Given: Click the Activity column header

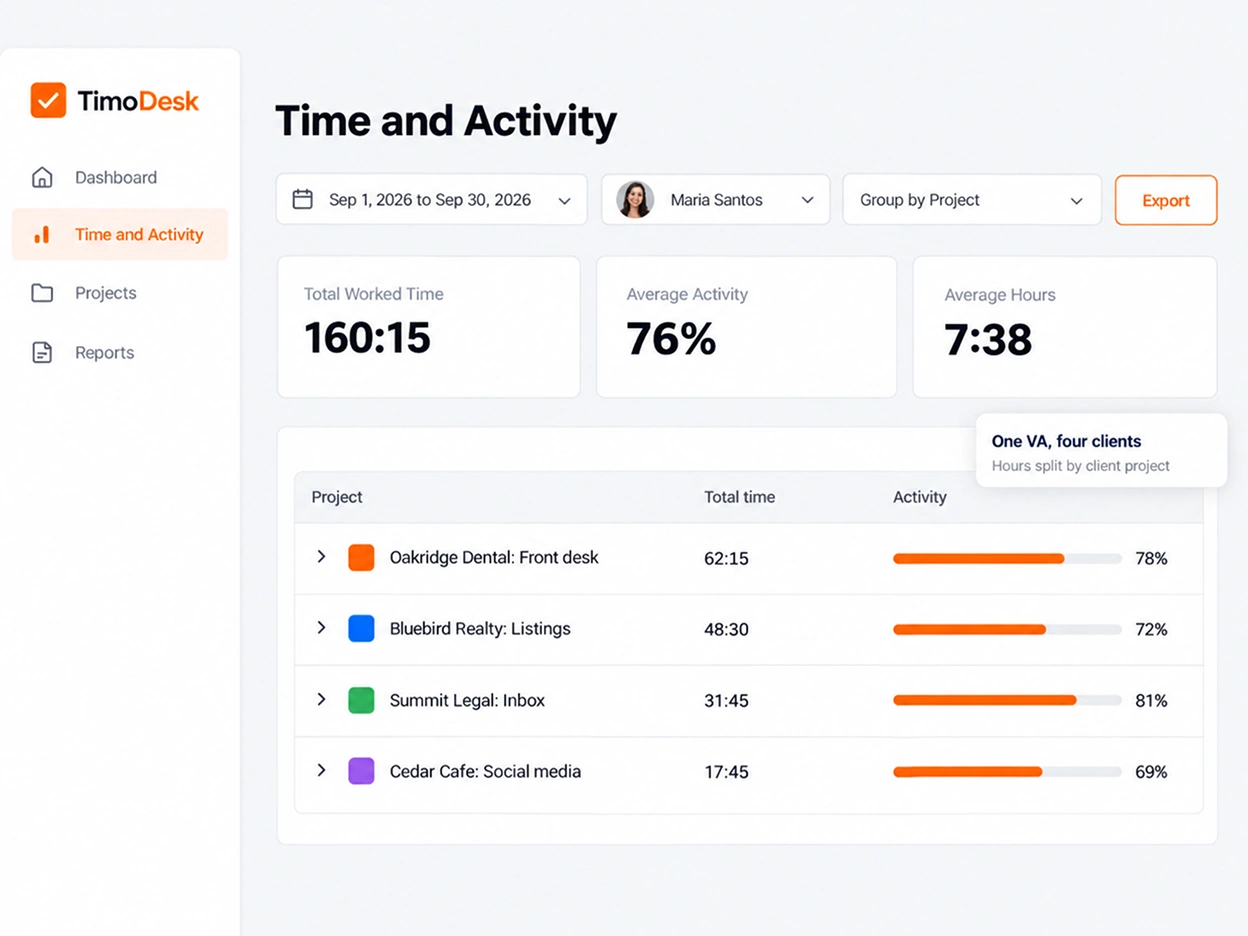Looking at the screenshot, I should (919, 497).
